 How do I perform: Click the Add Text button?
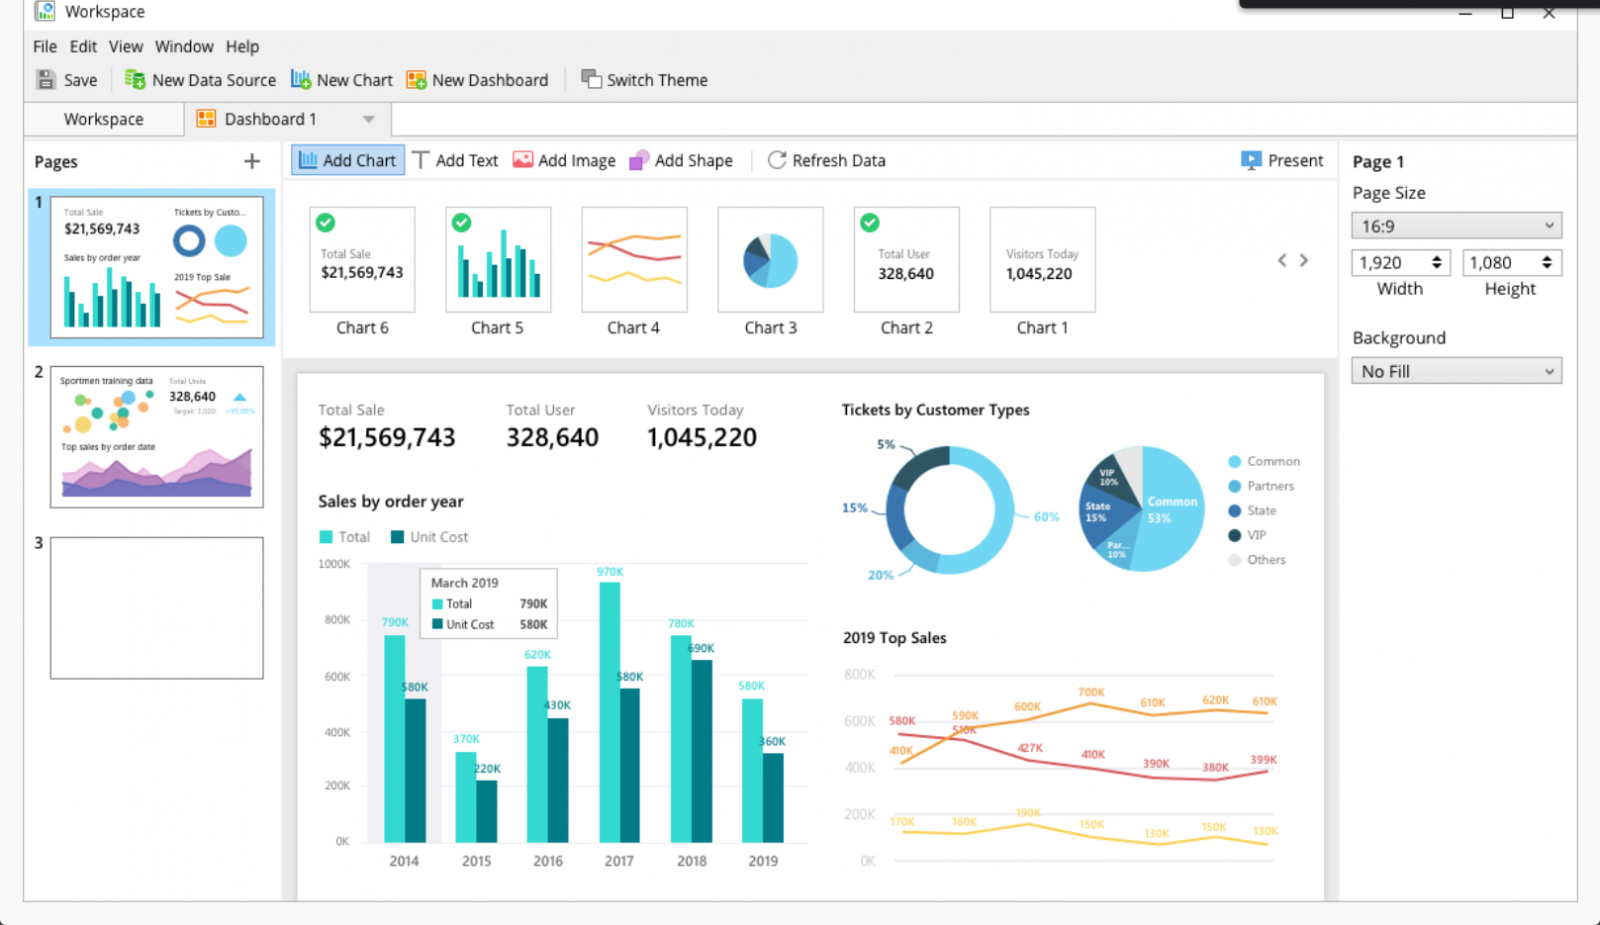455,160
